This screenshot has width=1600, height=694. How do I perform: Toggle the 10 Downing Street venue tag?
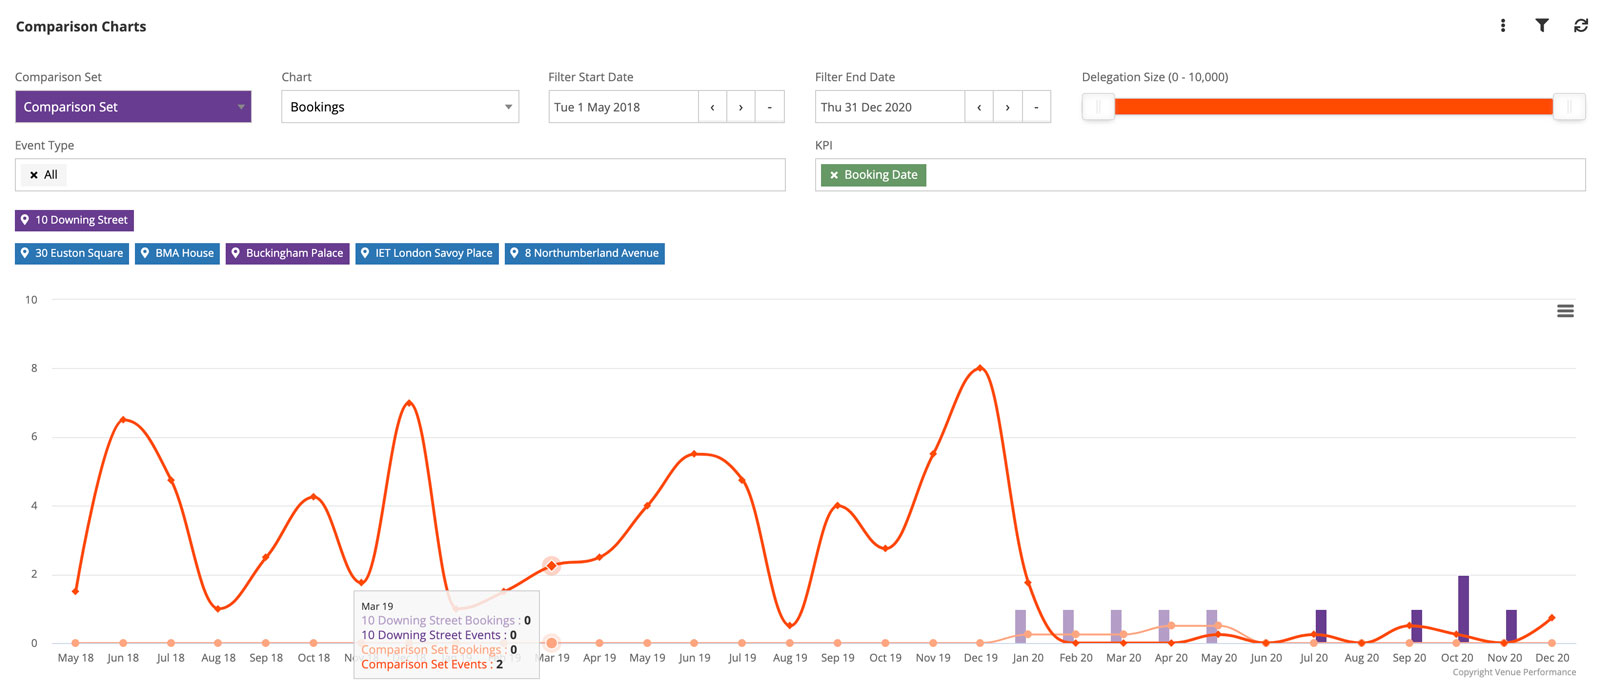tap(74, 220)
